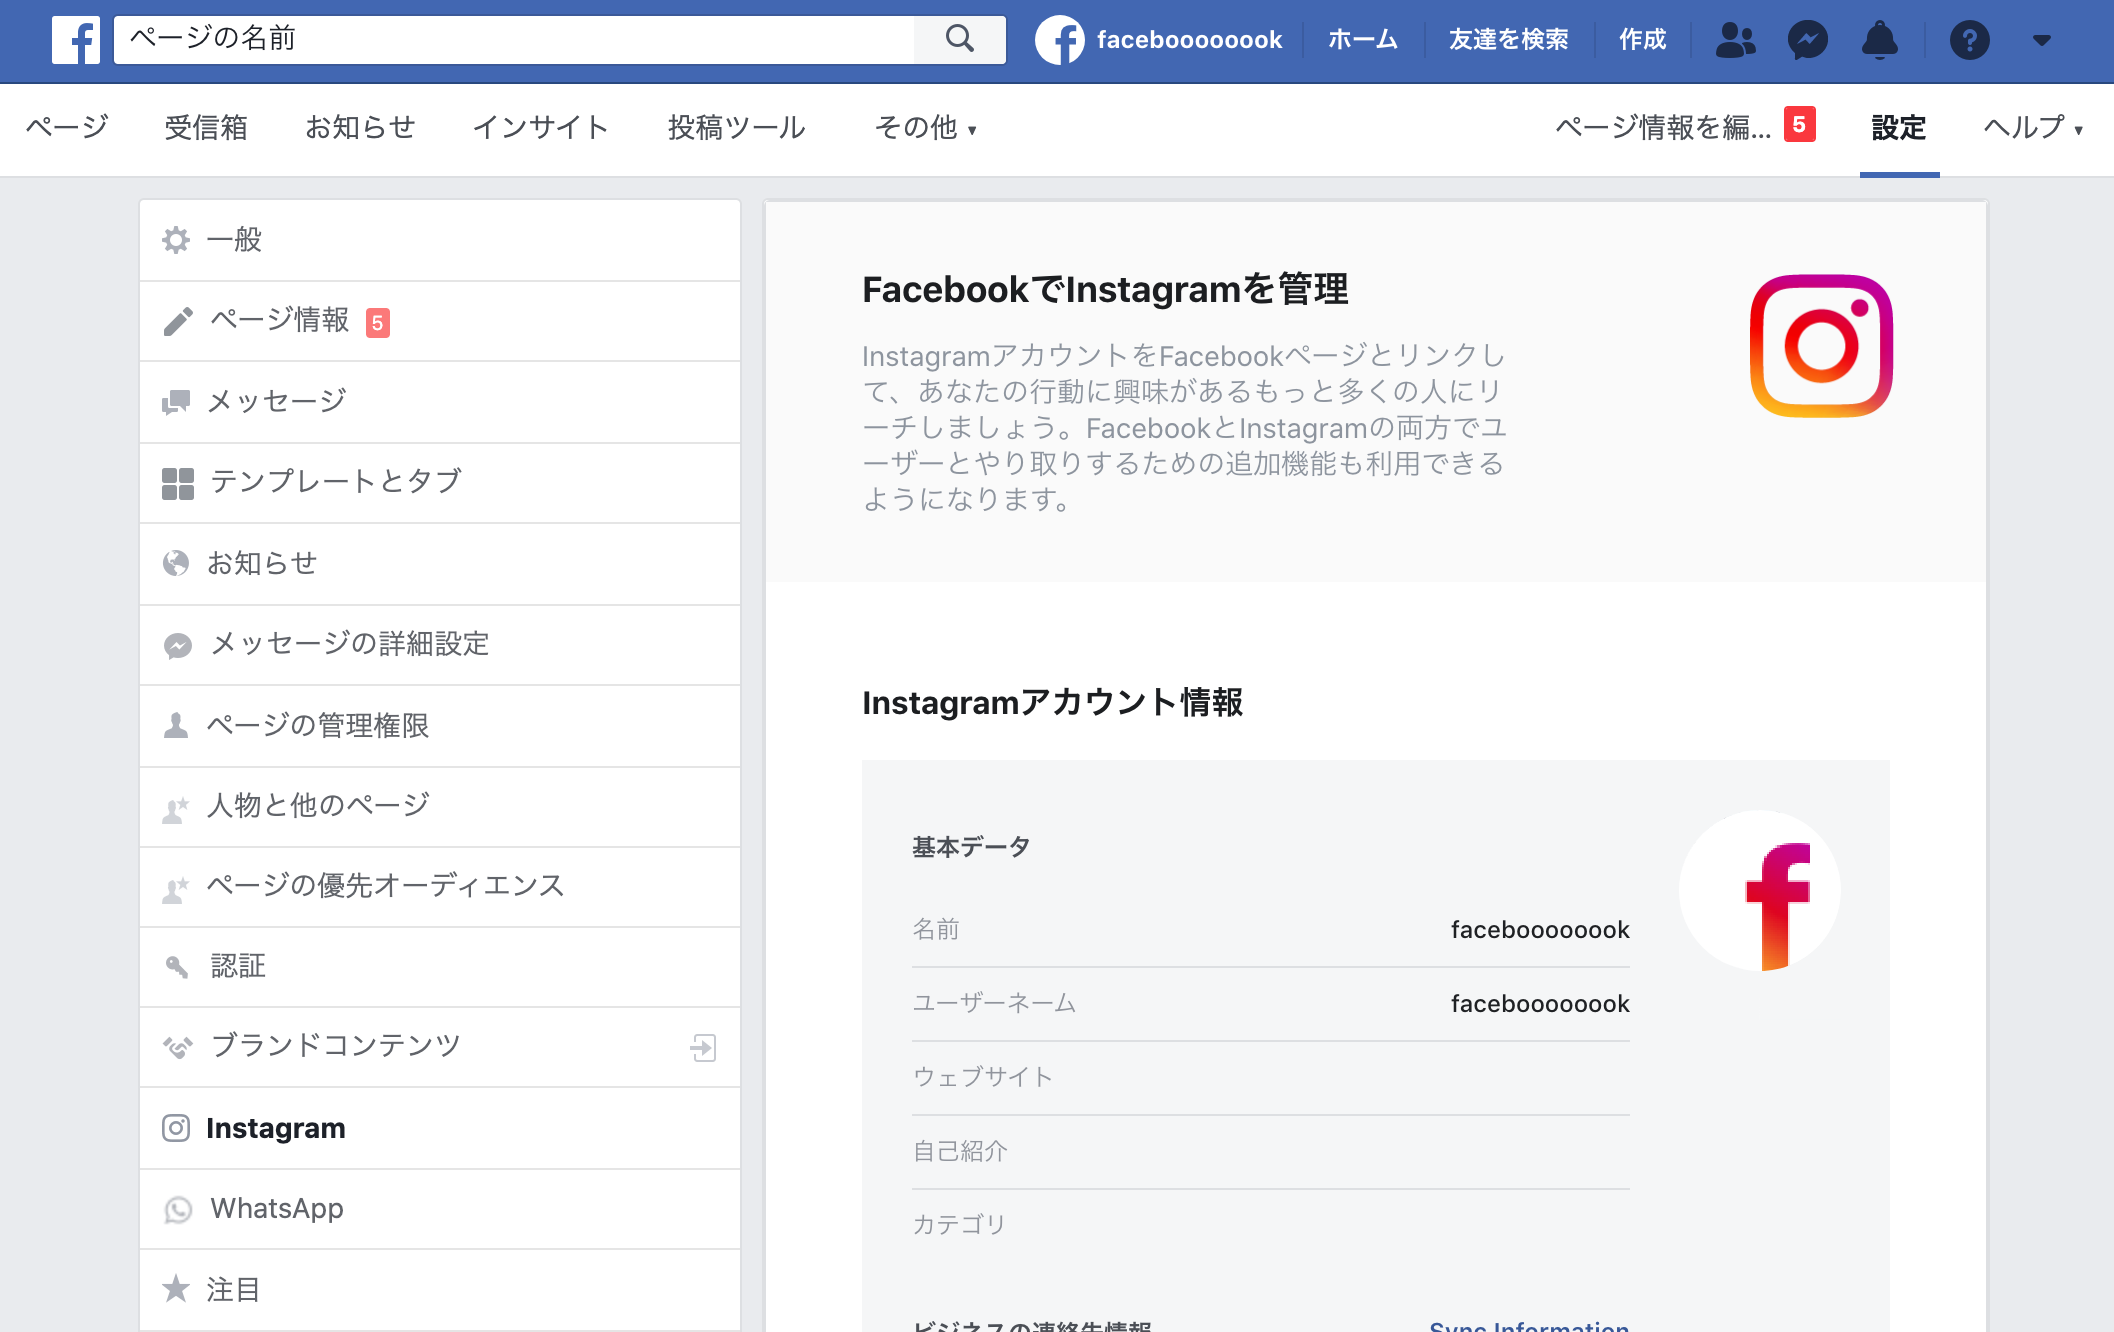Click the pencil icon beside ページ情報
This screenshot has height=1332, width=2114.
coord(177,321)
